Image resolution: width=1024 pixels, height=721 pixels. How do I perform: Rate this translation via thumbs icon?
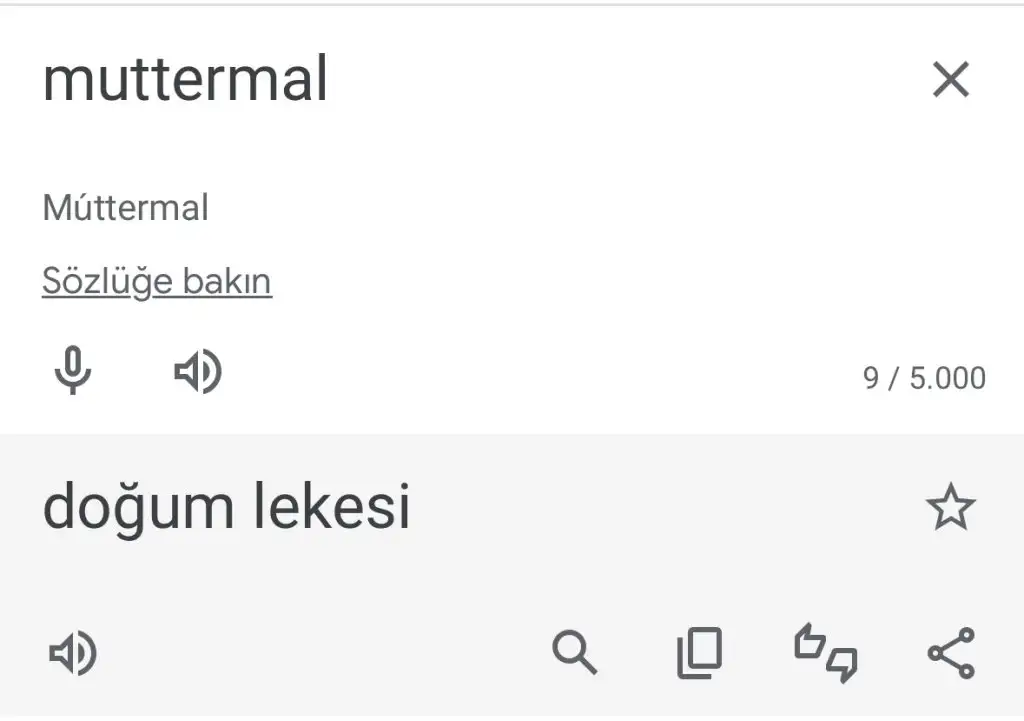point(825,652)
